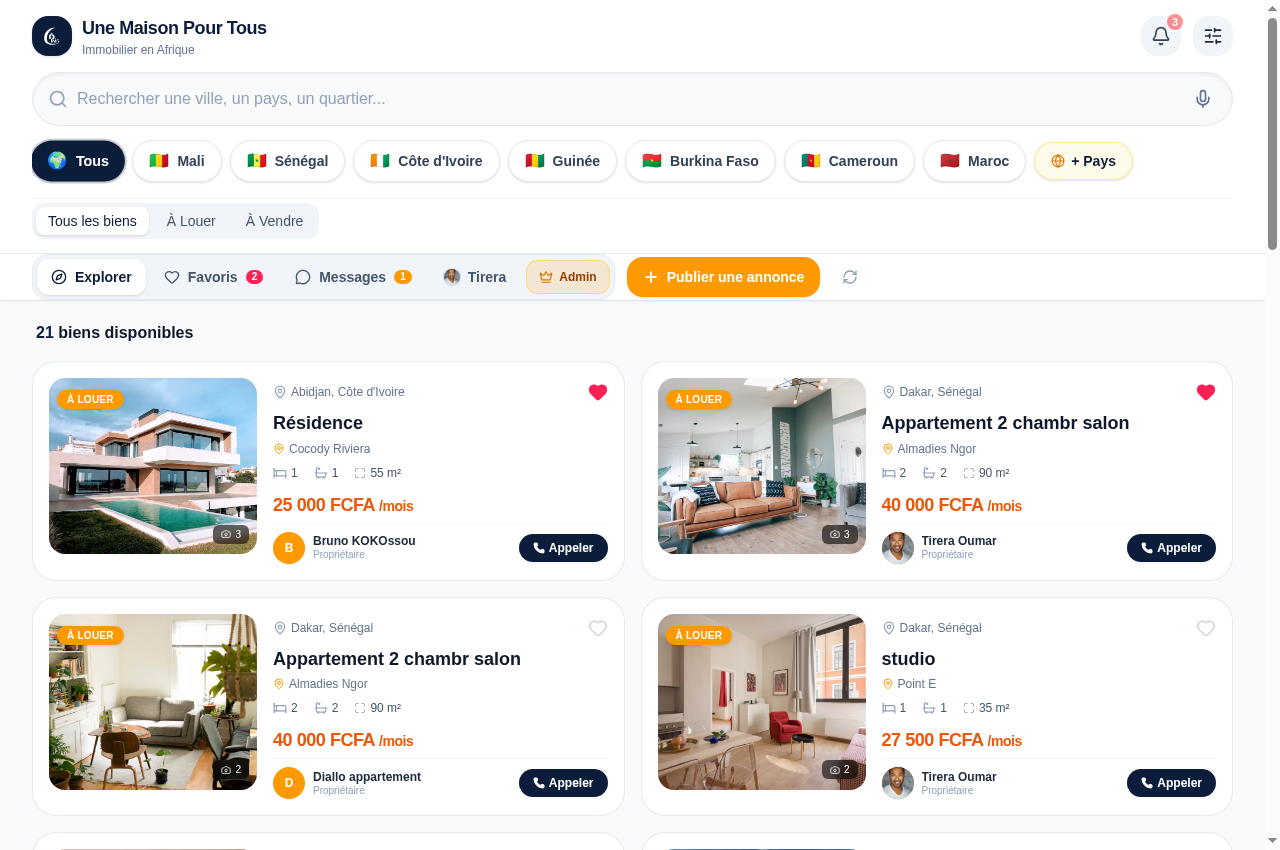1280x850 pixels.
Task: Click the refresh icon beside Publier une annonce
Action: (x=850, y=277)
